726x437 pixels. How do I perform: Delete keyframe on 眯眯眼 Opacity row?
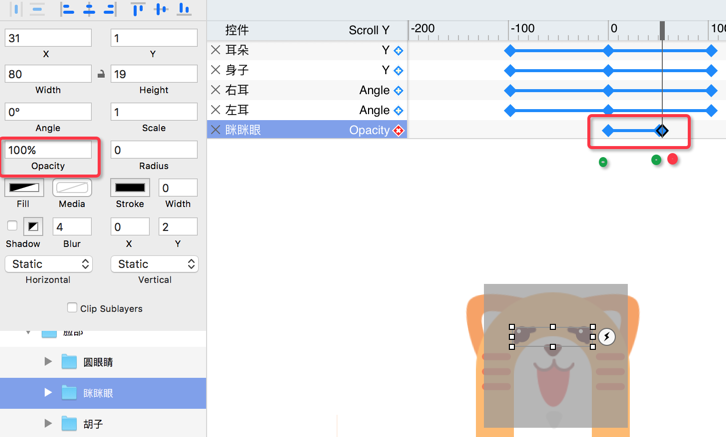pyautogui.click(x=398, y=131)
